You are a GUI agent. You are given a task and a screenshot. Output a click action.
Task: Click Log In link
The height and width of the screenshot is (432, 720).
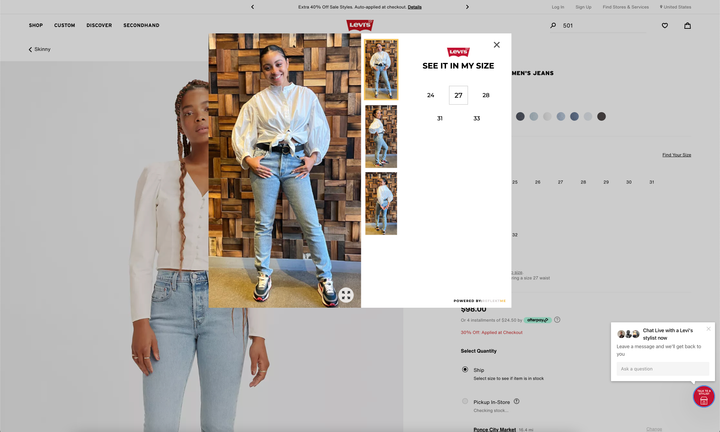pyautogui.click(x=558, y=7)
